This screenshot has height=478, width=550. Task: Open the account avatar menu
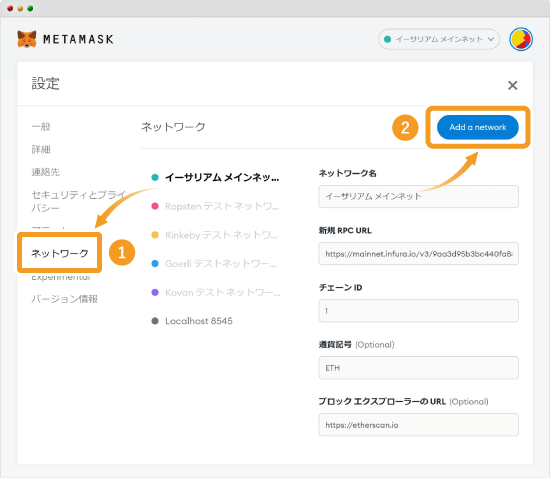521,39
